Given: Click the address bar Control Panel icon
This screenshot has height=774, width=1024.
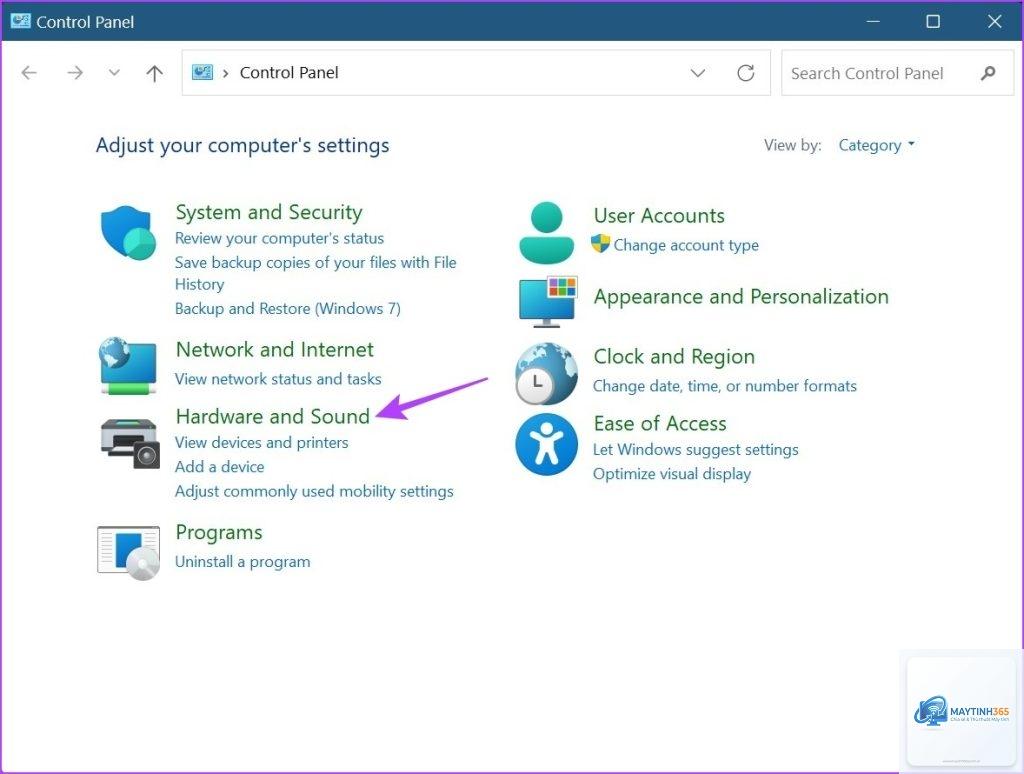Looking at the screenshot, I should [202, 73].
